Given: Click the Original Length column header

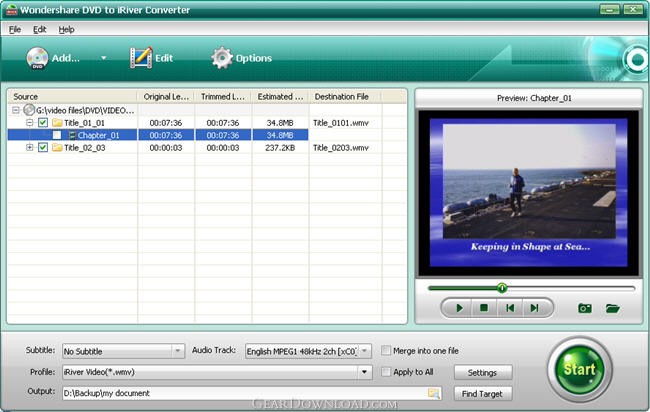Looking at the screenshot, I should tap(166, 97).
